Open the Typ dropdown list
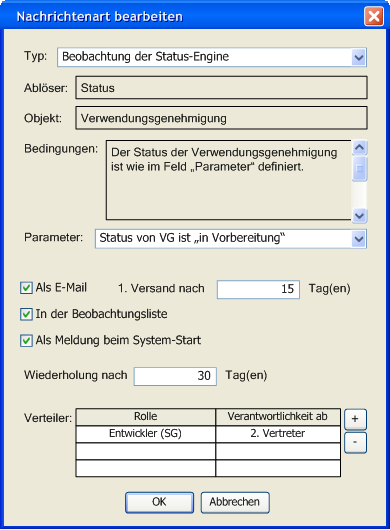390x530 pixels. (x=359, y=57)
